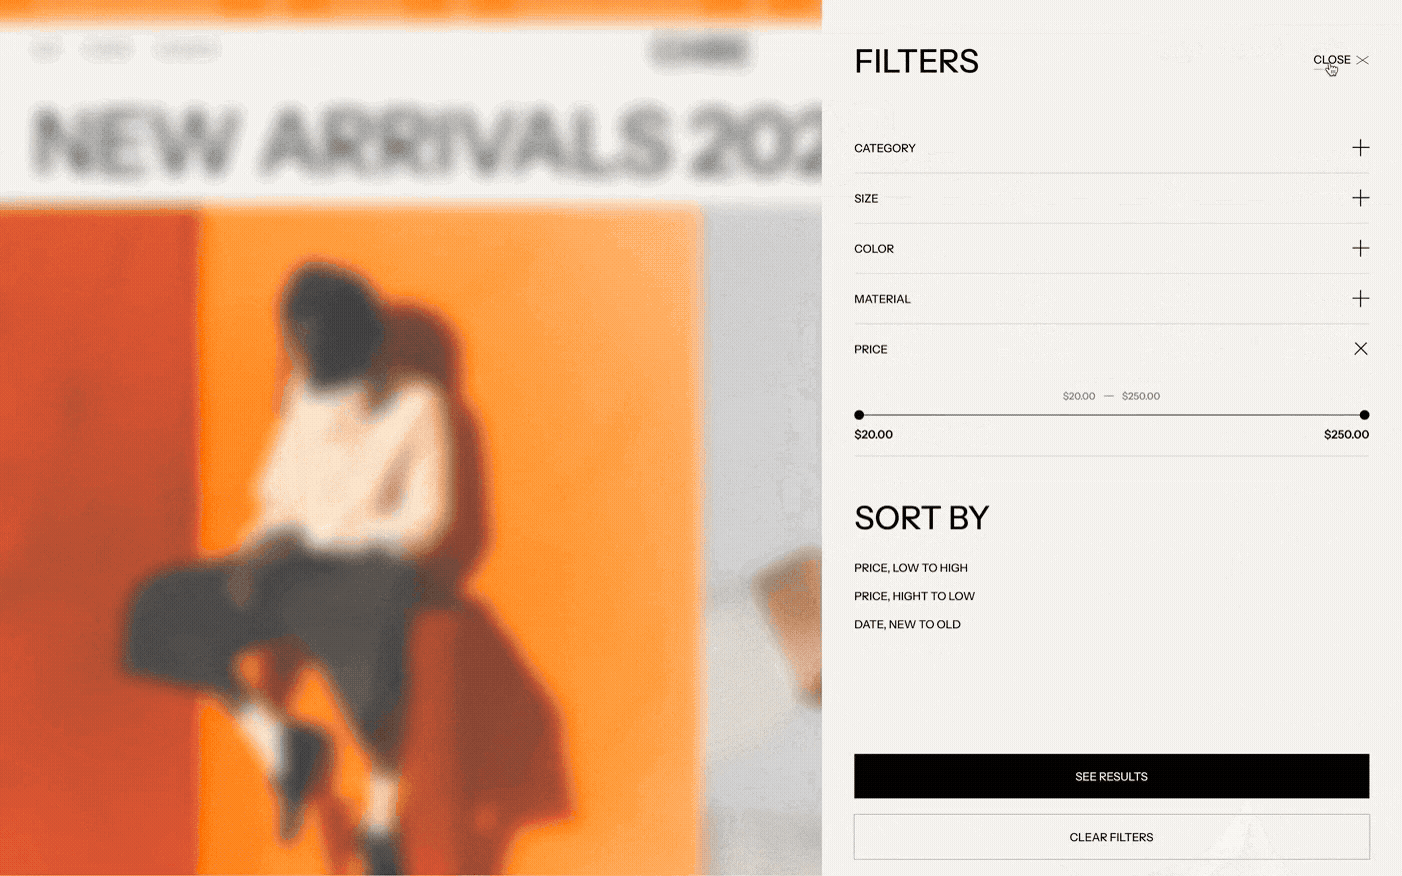1402x876 pixels.
Task: Sort by Date, New to Old
Action: [907, 624]
